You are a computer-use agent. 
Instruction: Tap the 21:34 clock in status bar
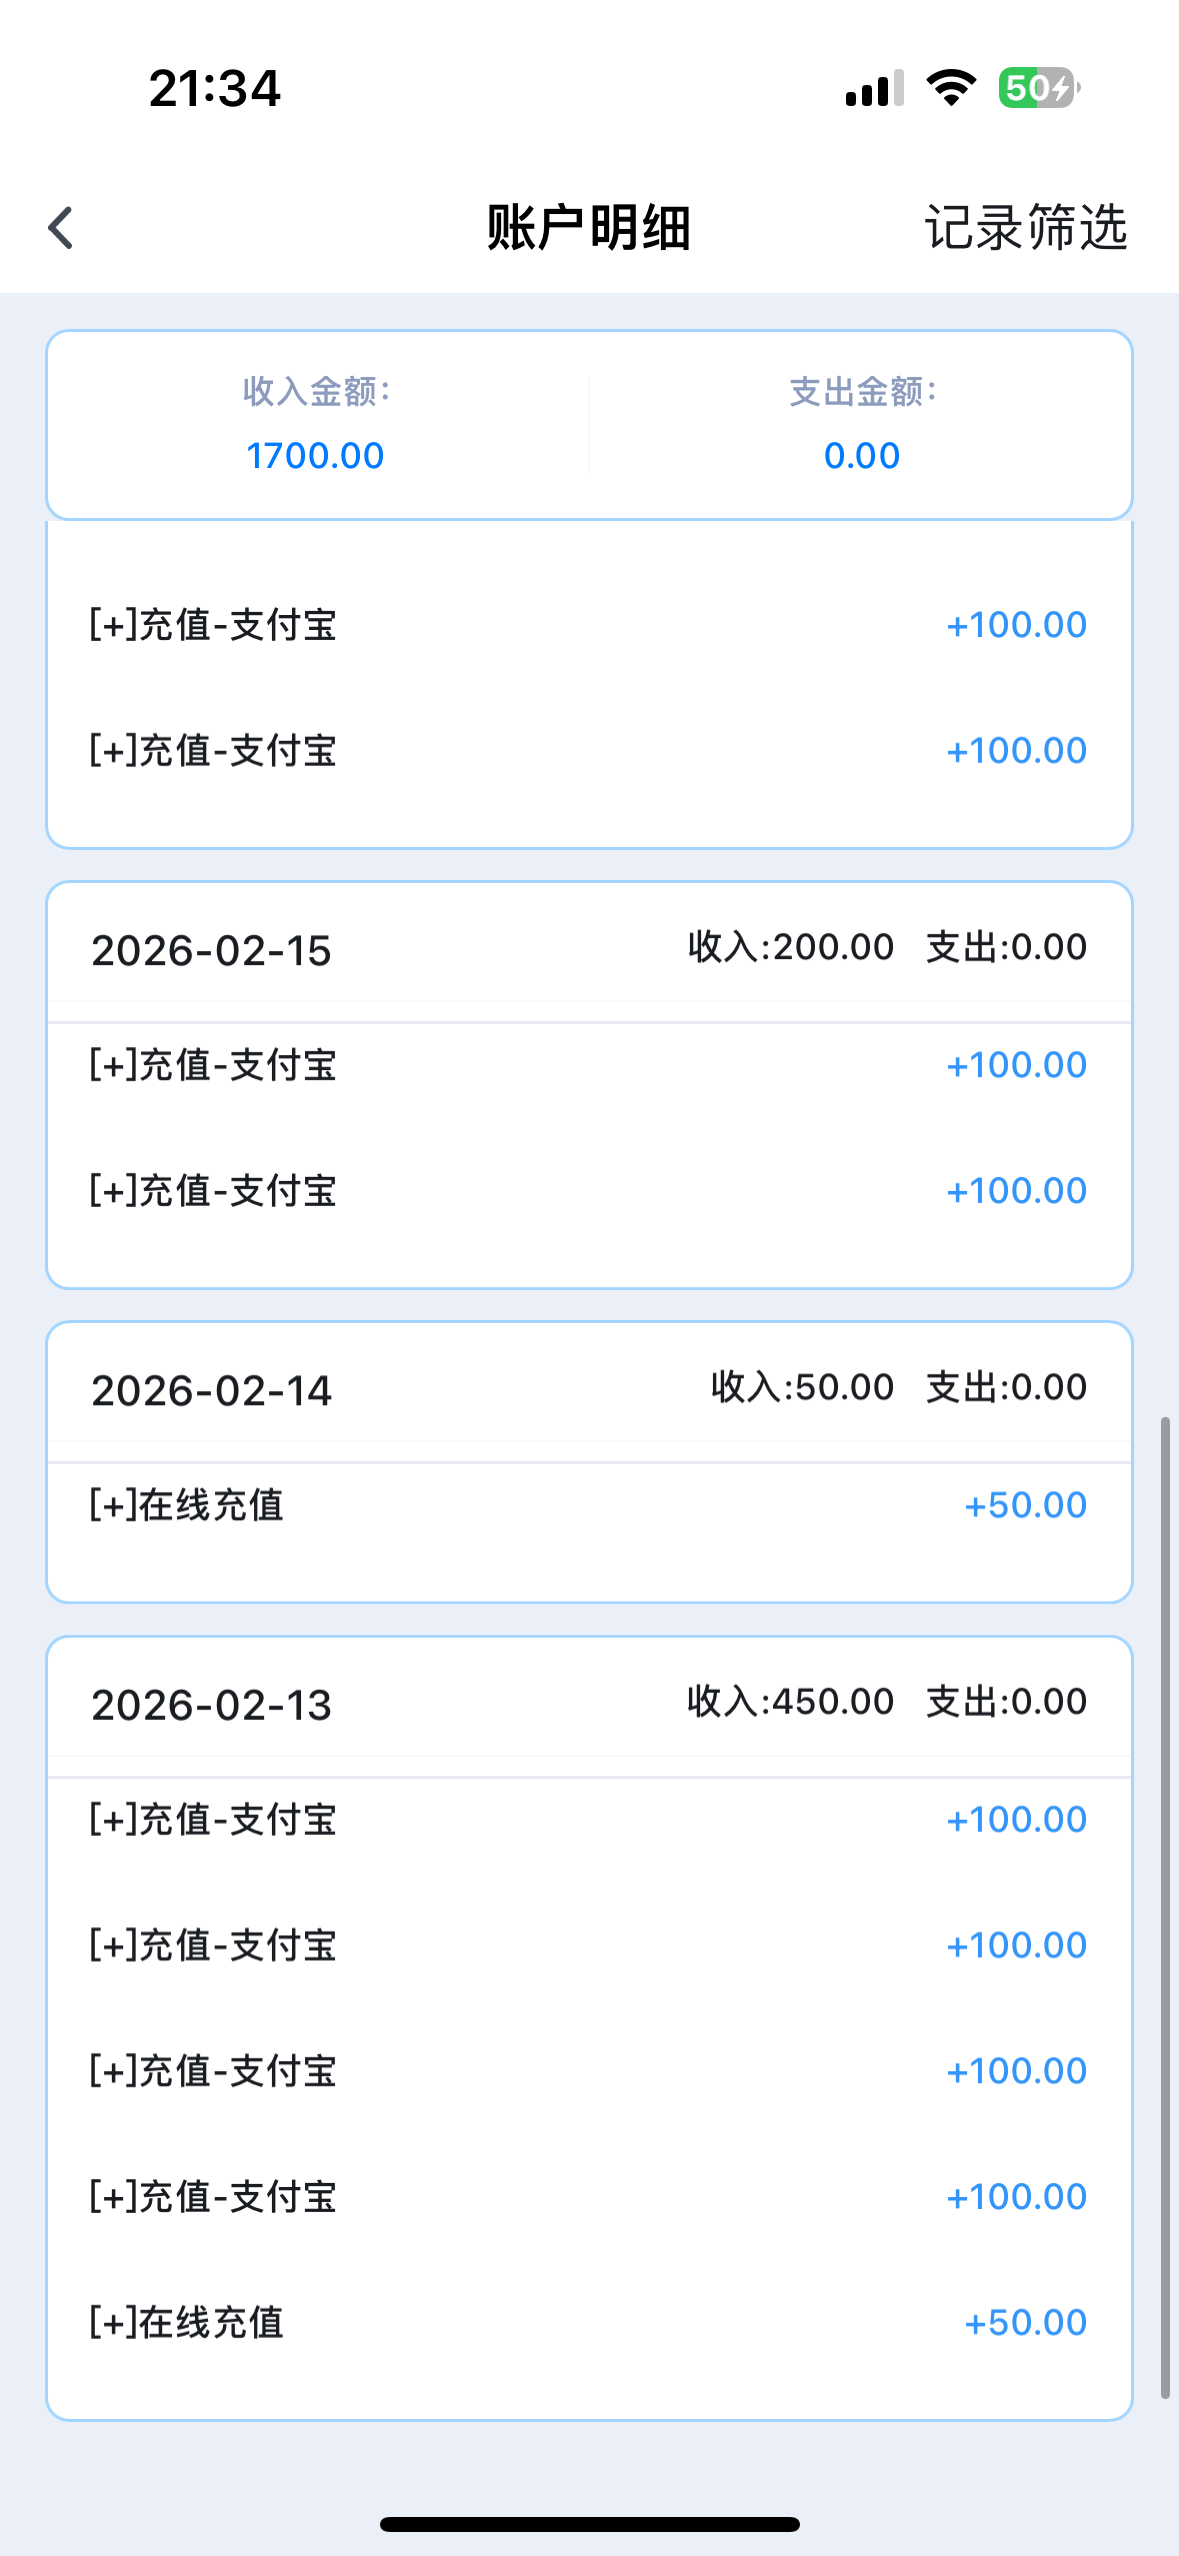coord(215,88)
